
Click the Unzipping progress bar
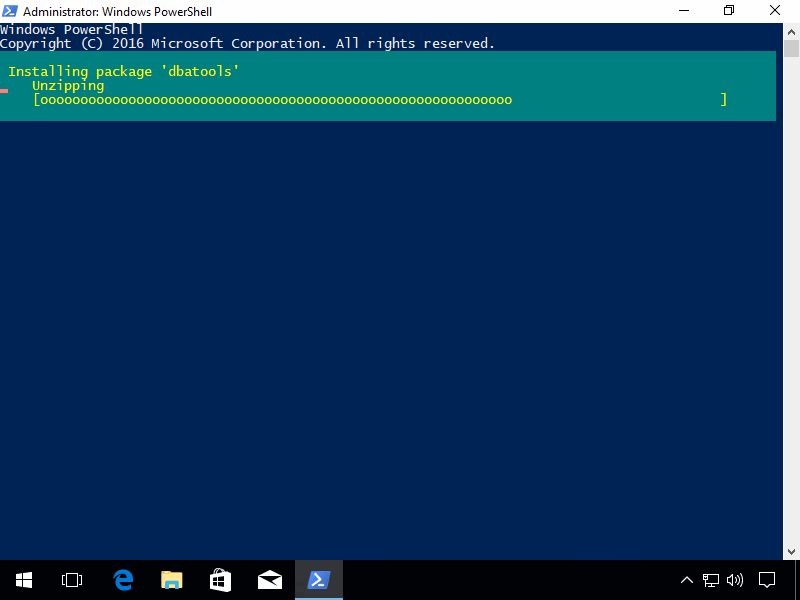tap(380, 99)
